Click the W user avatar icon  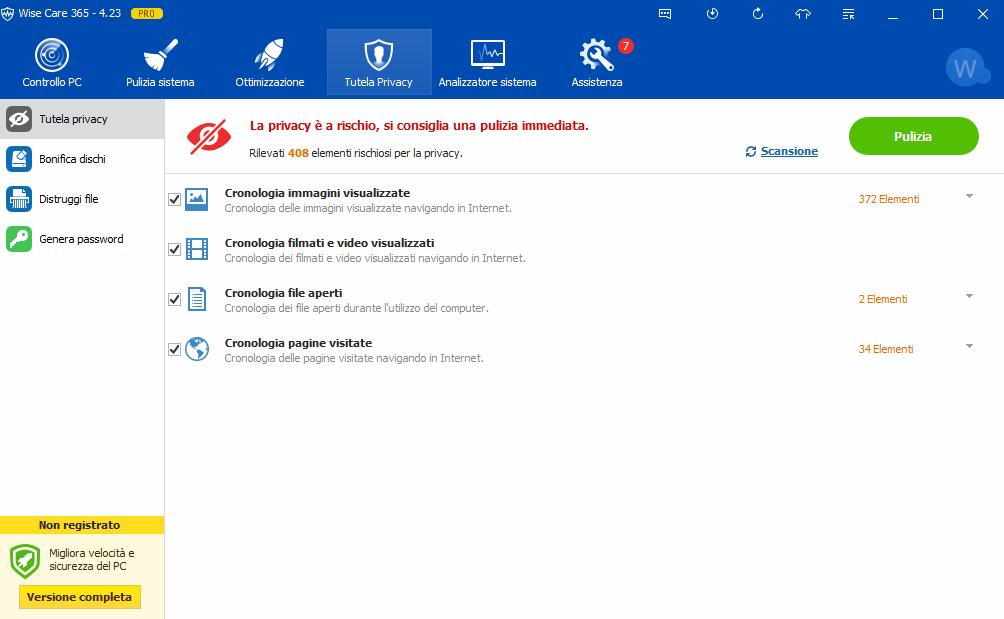[966, 68]
